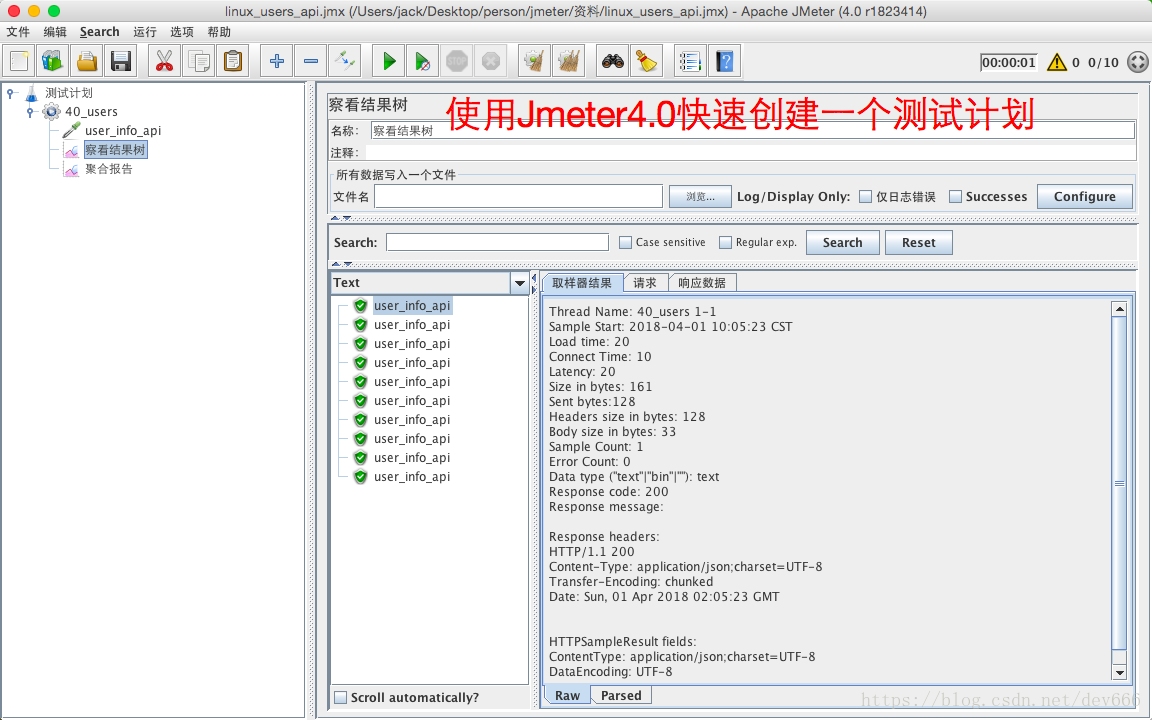Open the Search menu
The height and width of the screenshot is (720, 1152).
click(99, 32)
